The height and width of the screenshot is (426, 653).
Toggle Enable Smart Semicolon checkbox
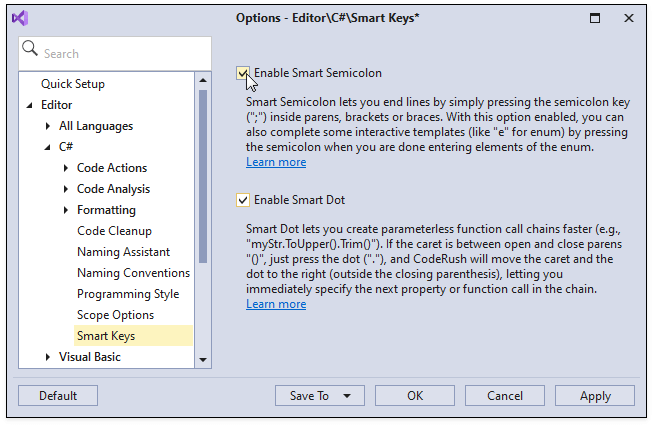pos(243,73)
